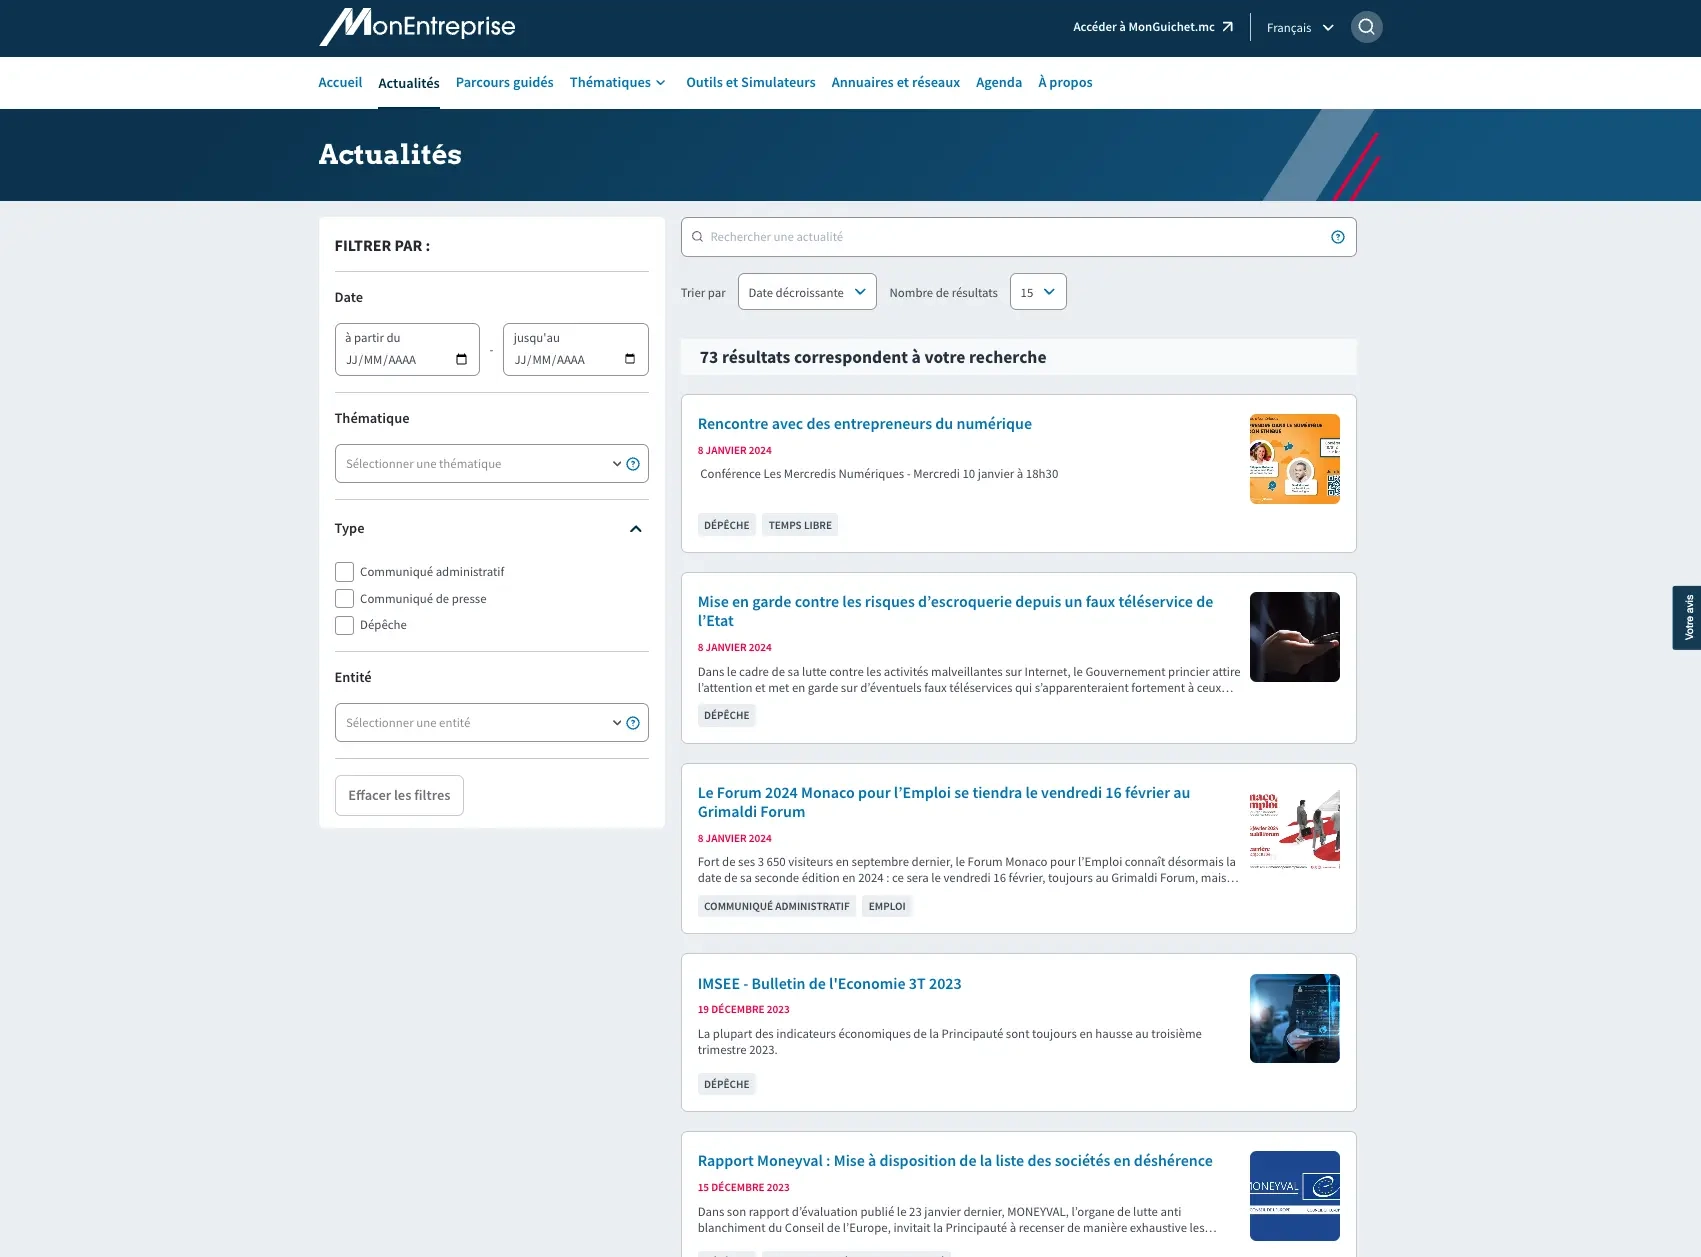Viewport: 1701px width, 1257px height.
Task: Expand the Thématiques navigation menu
Action: click(x=618, y=82)
